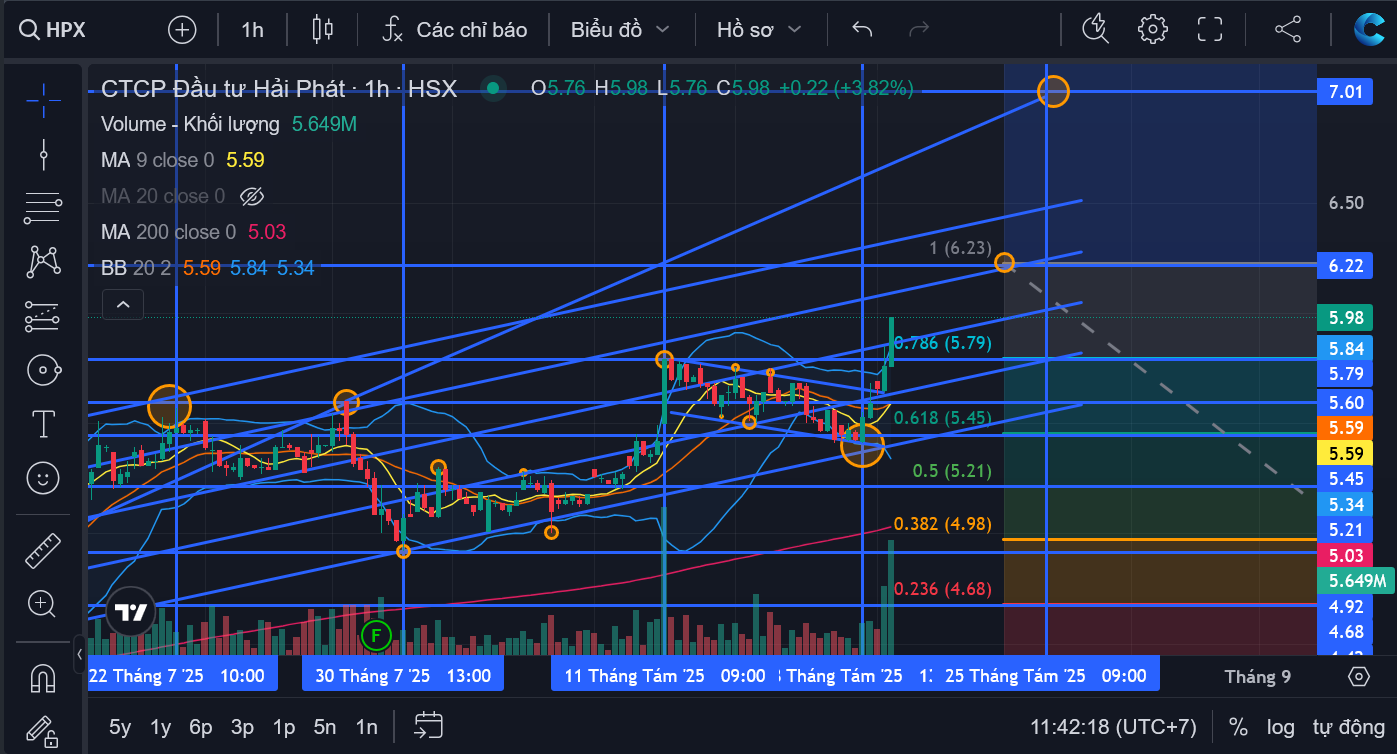The image size is (1397, 754).
Task: Select the MA 200 close legend
Action: coord(168,232)
